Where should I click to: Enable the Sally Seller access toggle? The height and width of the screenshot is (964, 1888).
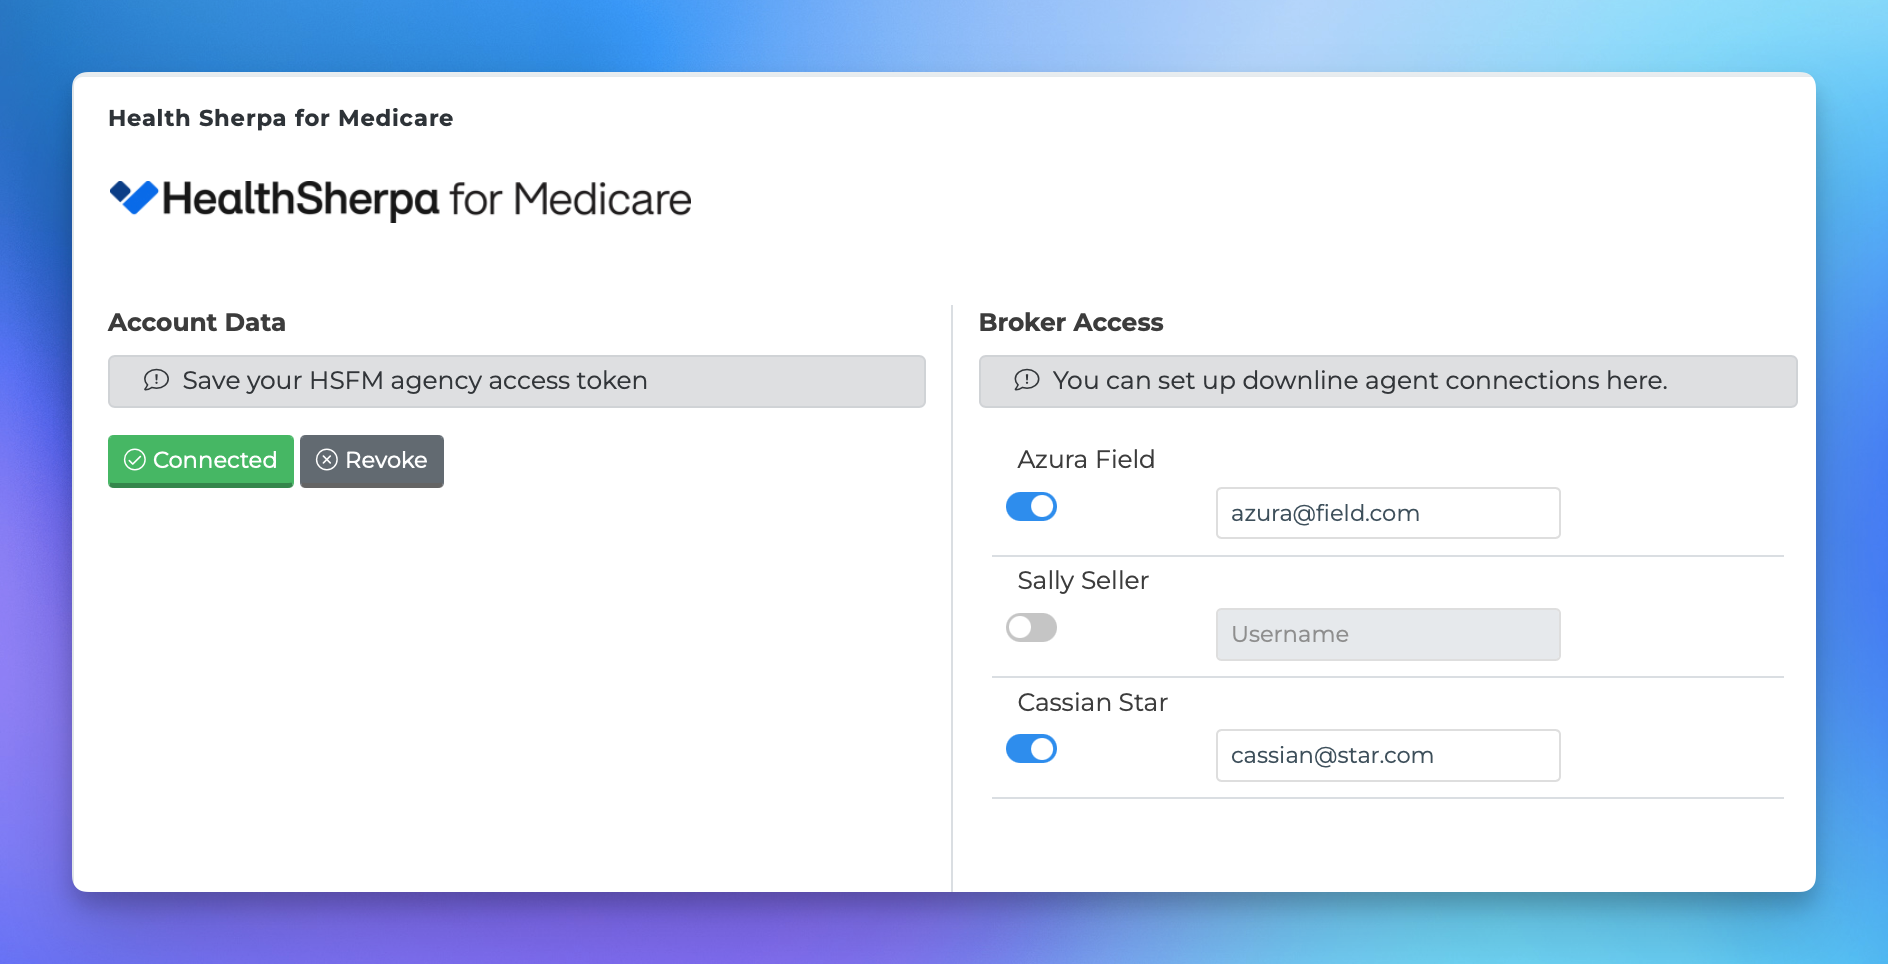(x=1031, y=628)
